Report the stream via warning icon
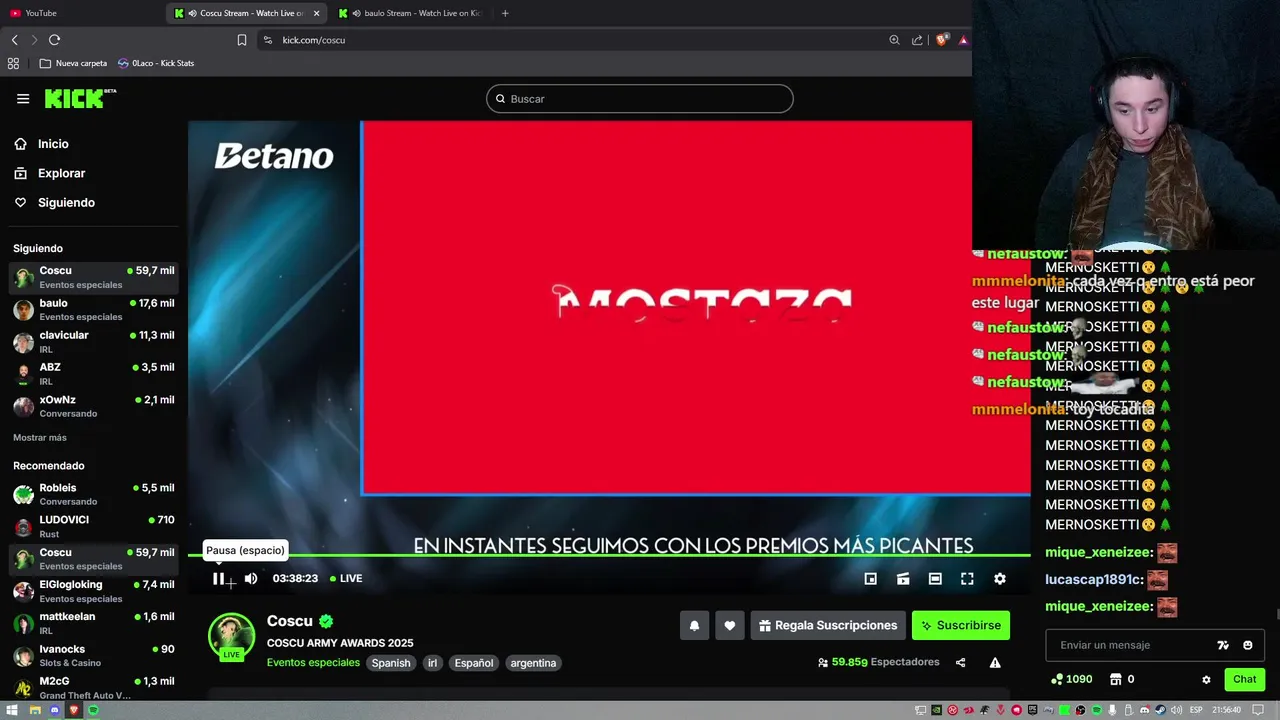1280x720 pixels. [x=995, y=662]
